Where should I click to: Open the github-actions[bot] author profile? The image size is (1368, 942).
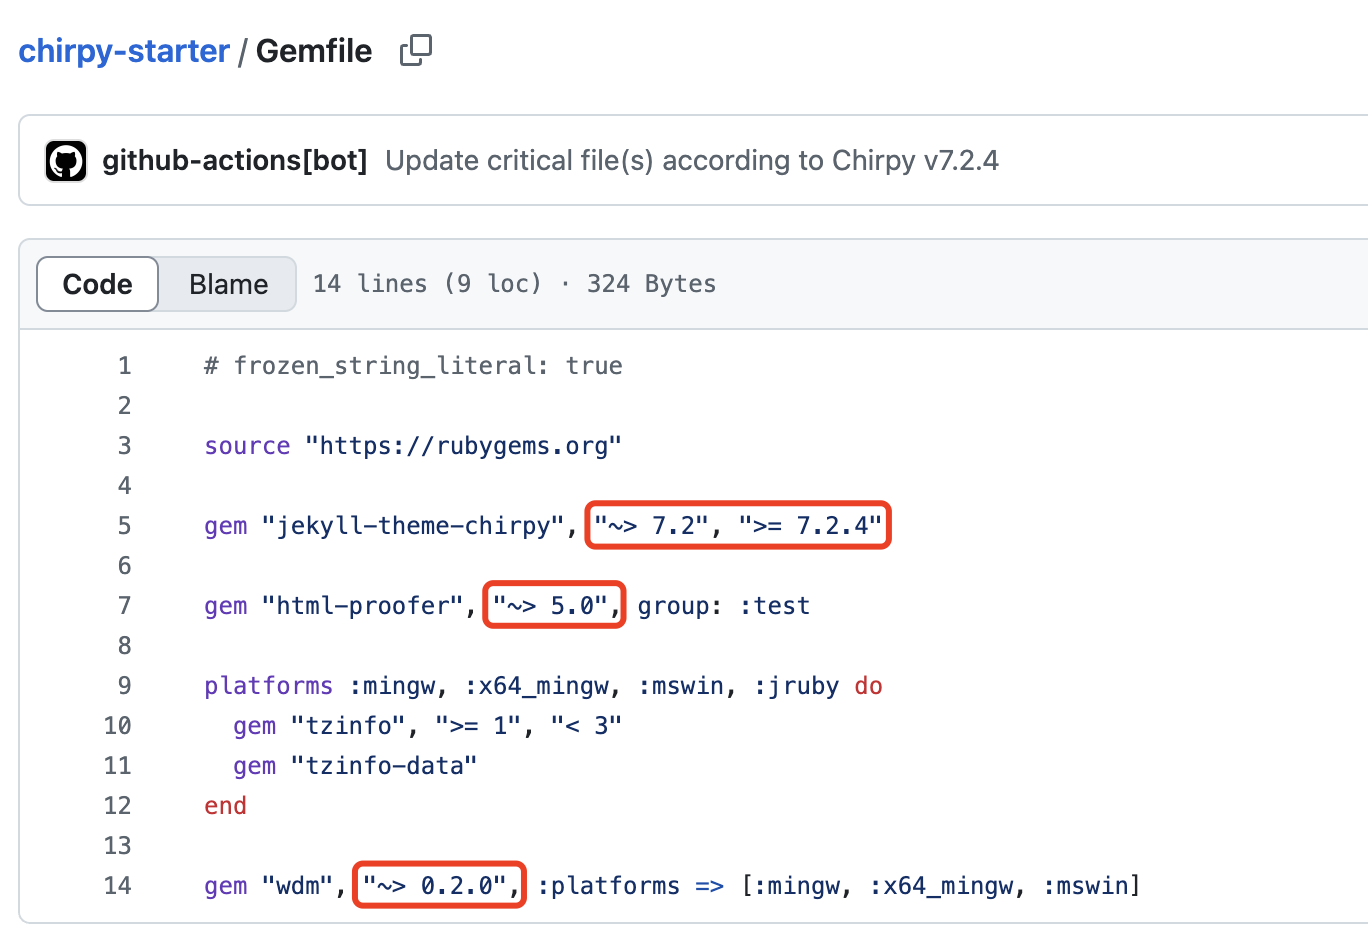pos(235,161)
